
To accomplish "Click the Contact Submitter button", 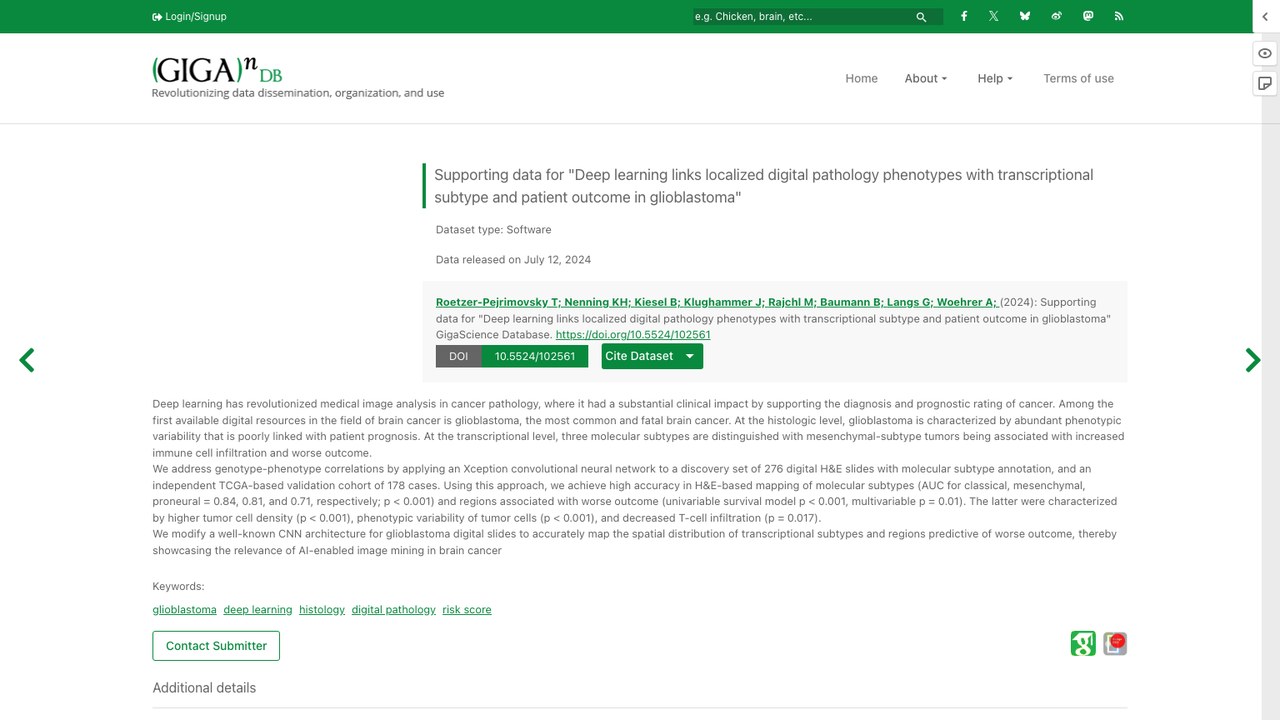I will point(216,646).
